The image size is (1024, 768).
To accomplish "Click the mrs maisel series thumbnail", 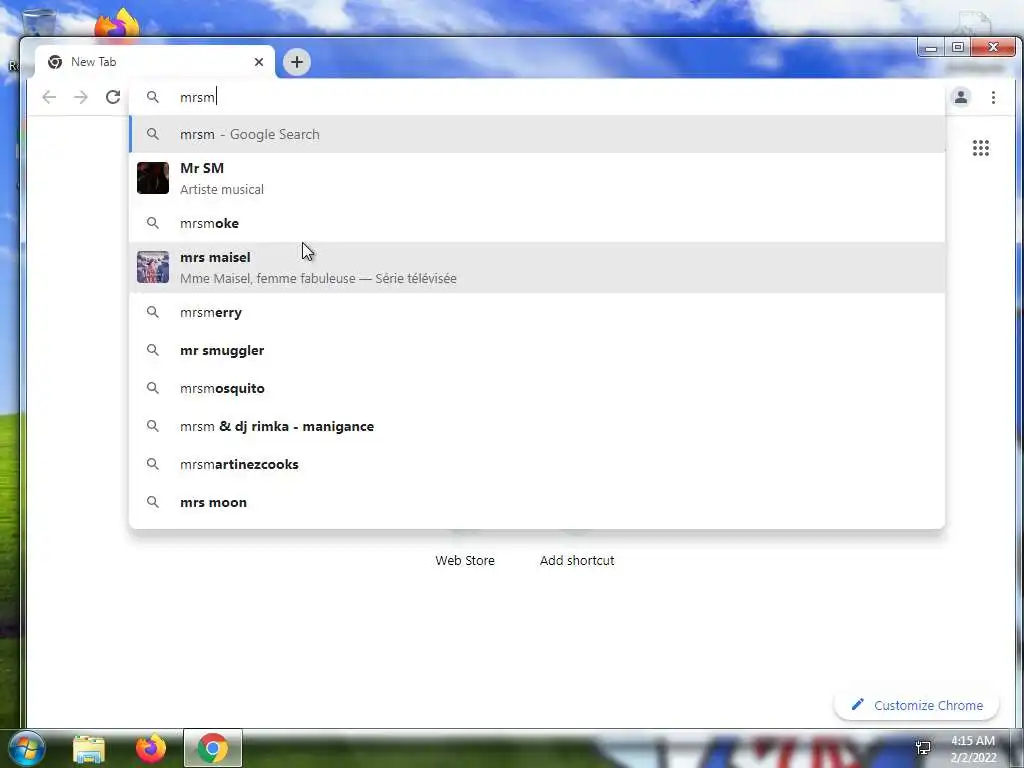I will 153,267.
